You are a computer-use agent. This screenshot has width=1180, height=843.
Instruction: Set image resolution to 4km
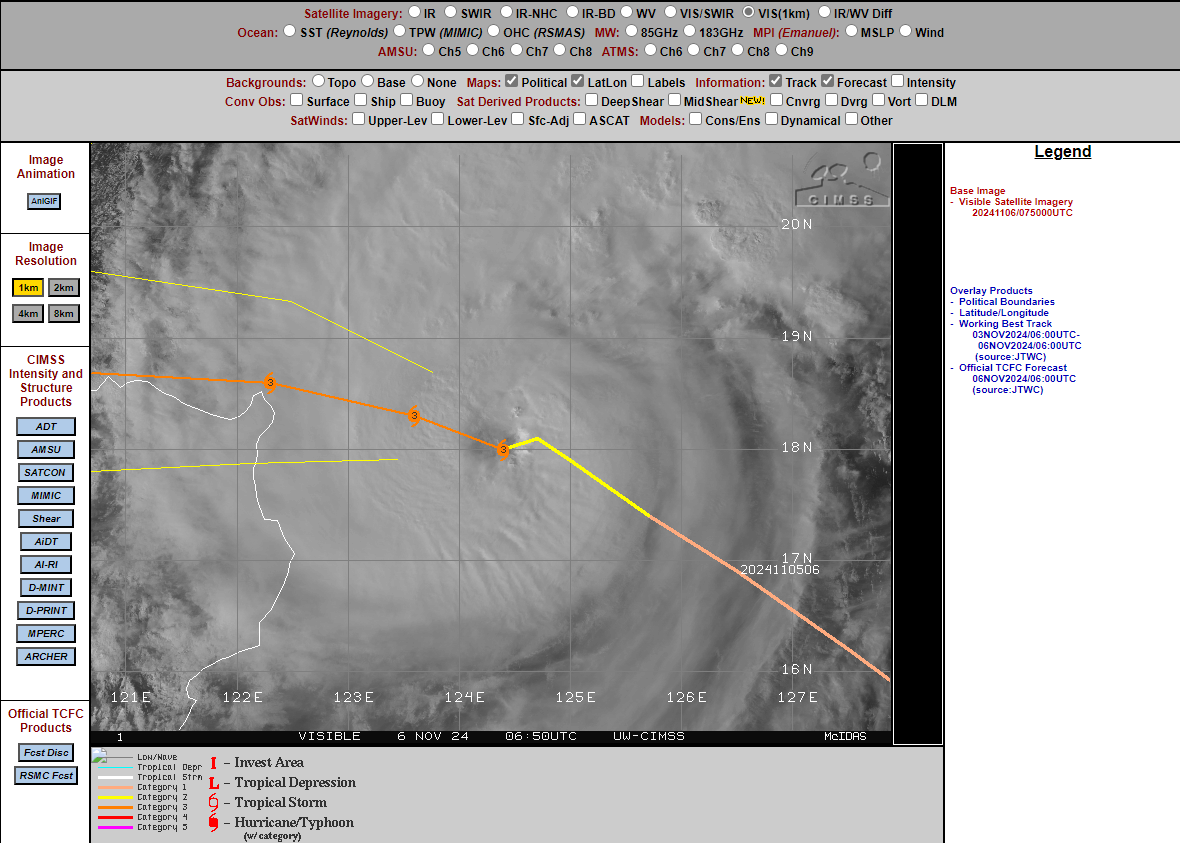tap(28, 313)
